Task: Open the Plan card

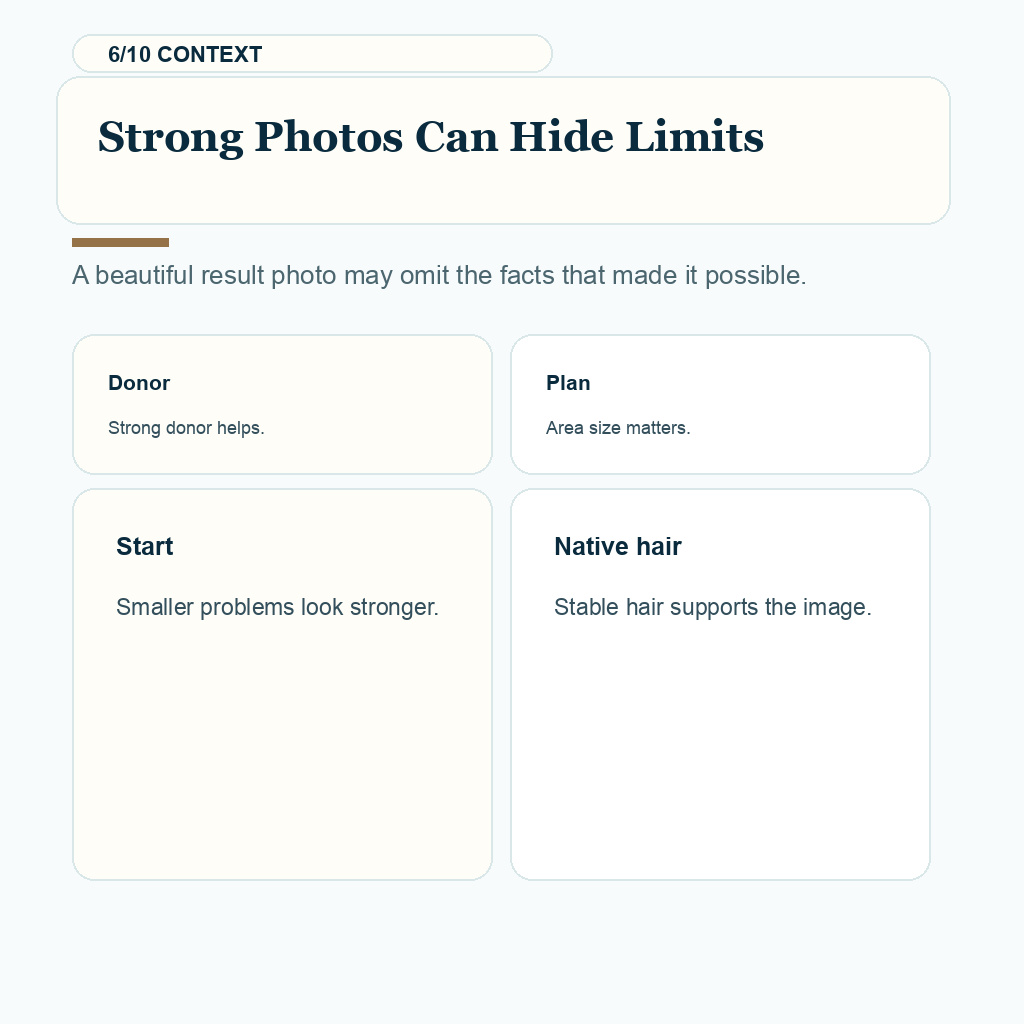Action: click(720, 404)
